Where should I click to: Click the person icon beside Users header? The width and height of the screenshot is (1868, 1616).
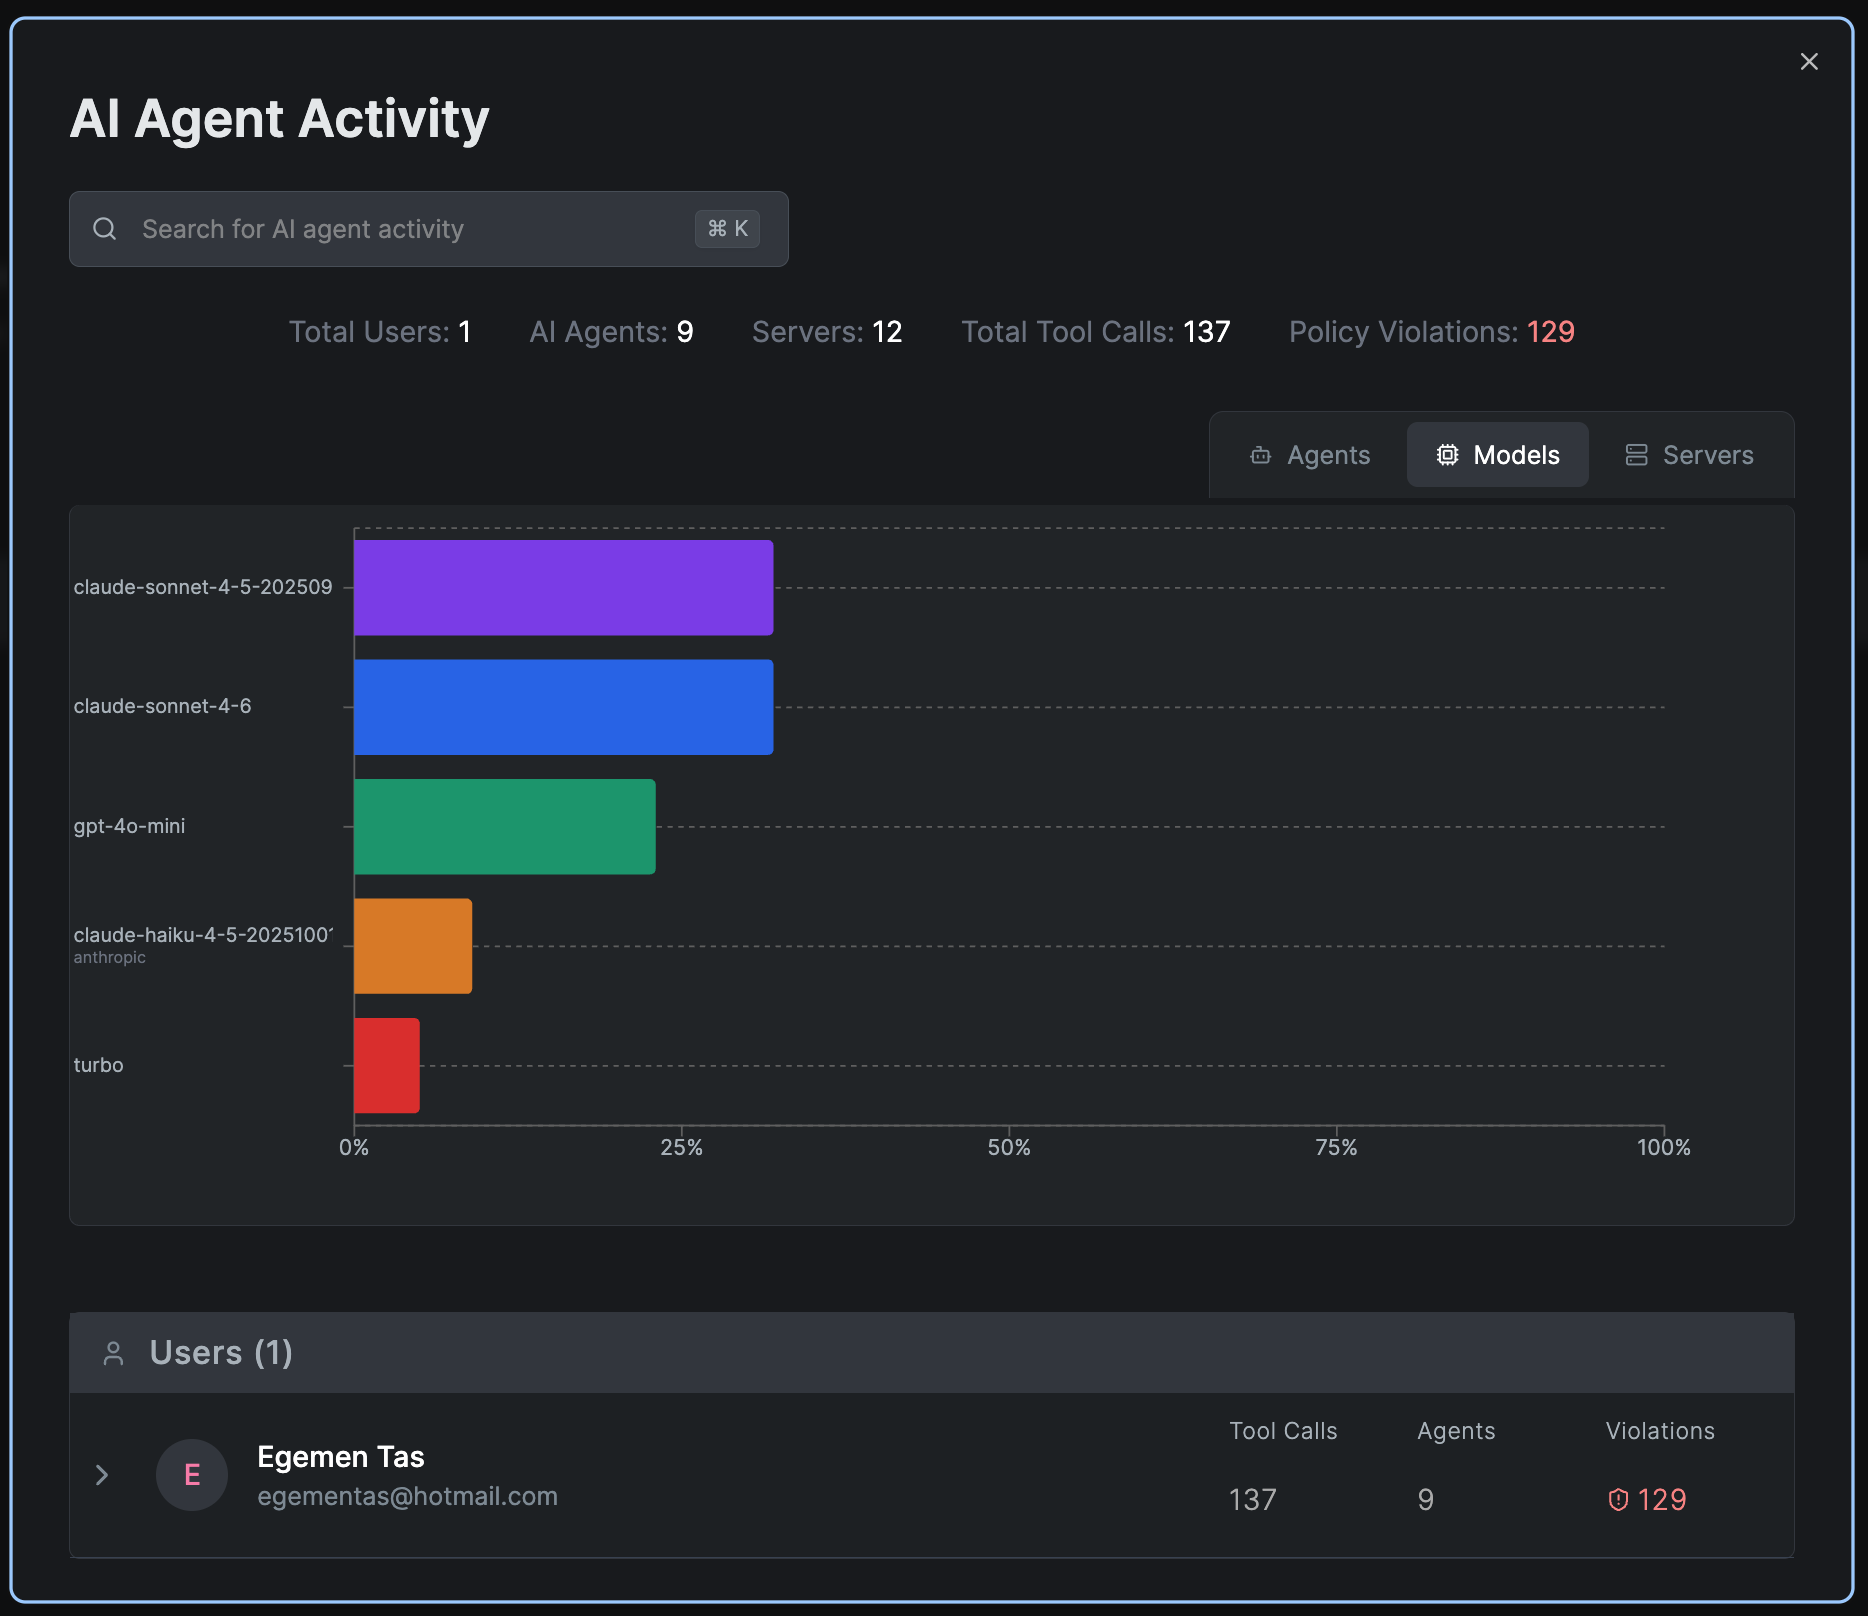(x=114, y=1353)
